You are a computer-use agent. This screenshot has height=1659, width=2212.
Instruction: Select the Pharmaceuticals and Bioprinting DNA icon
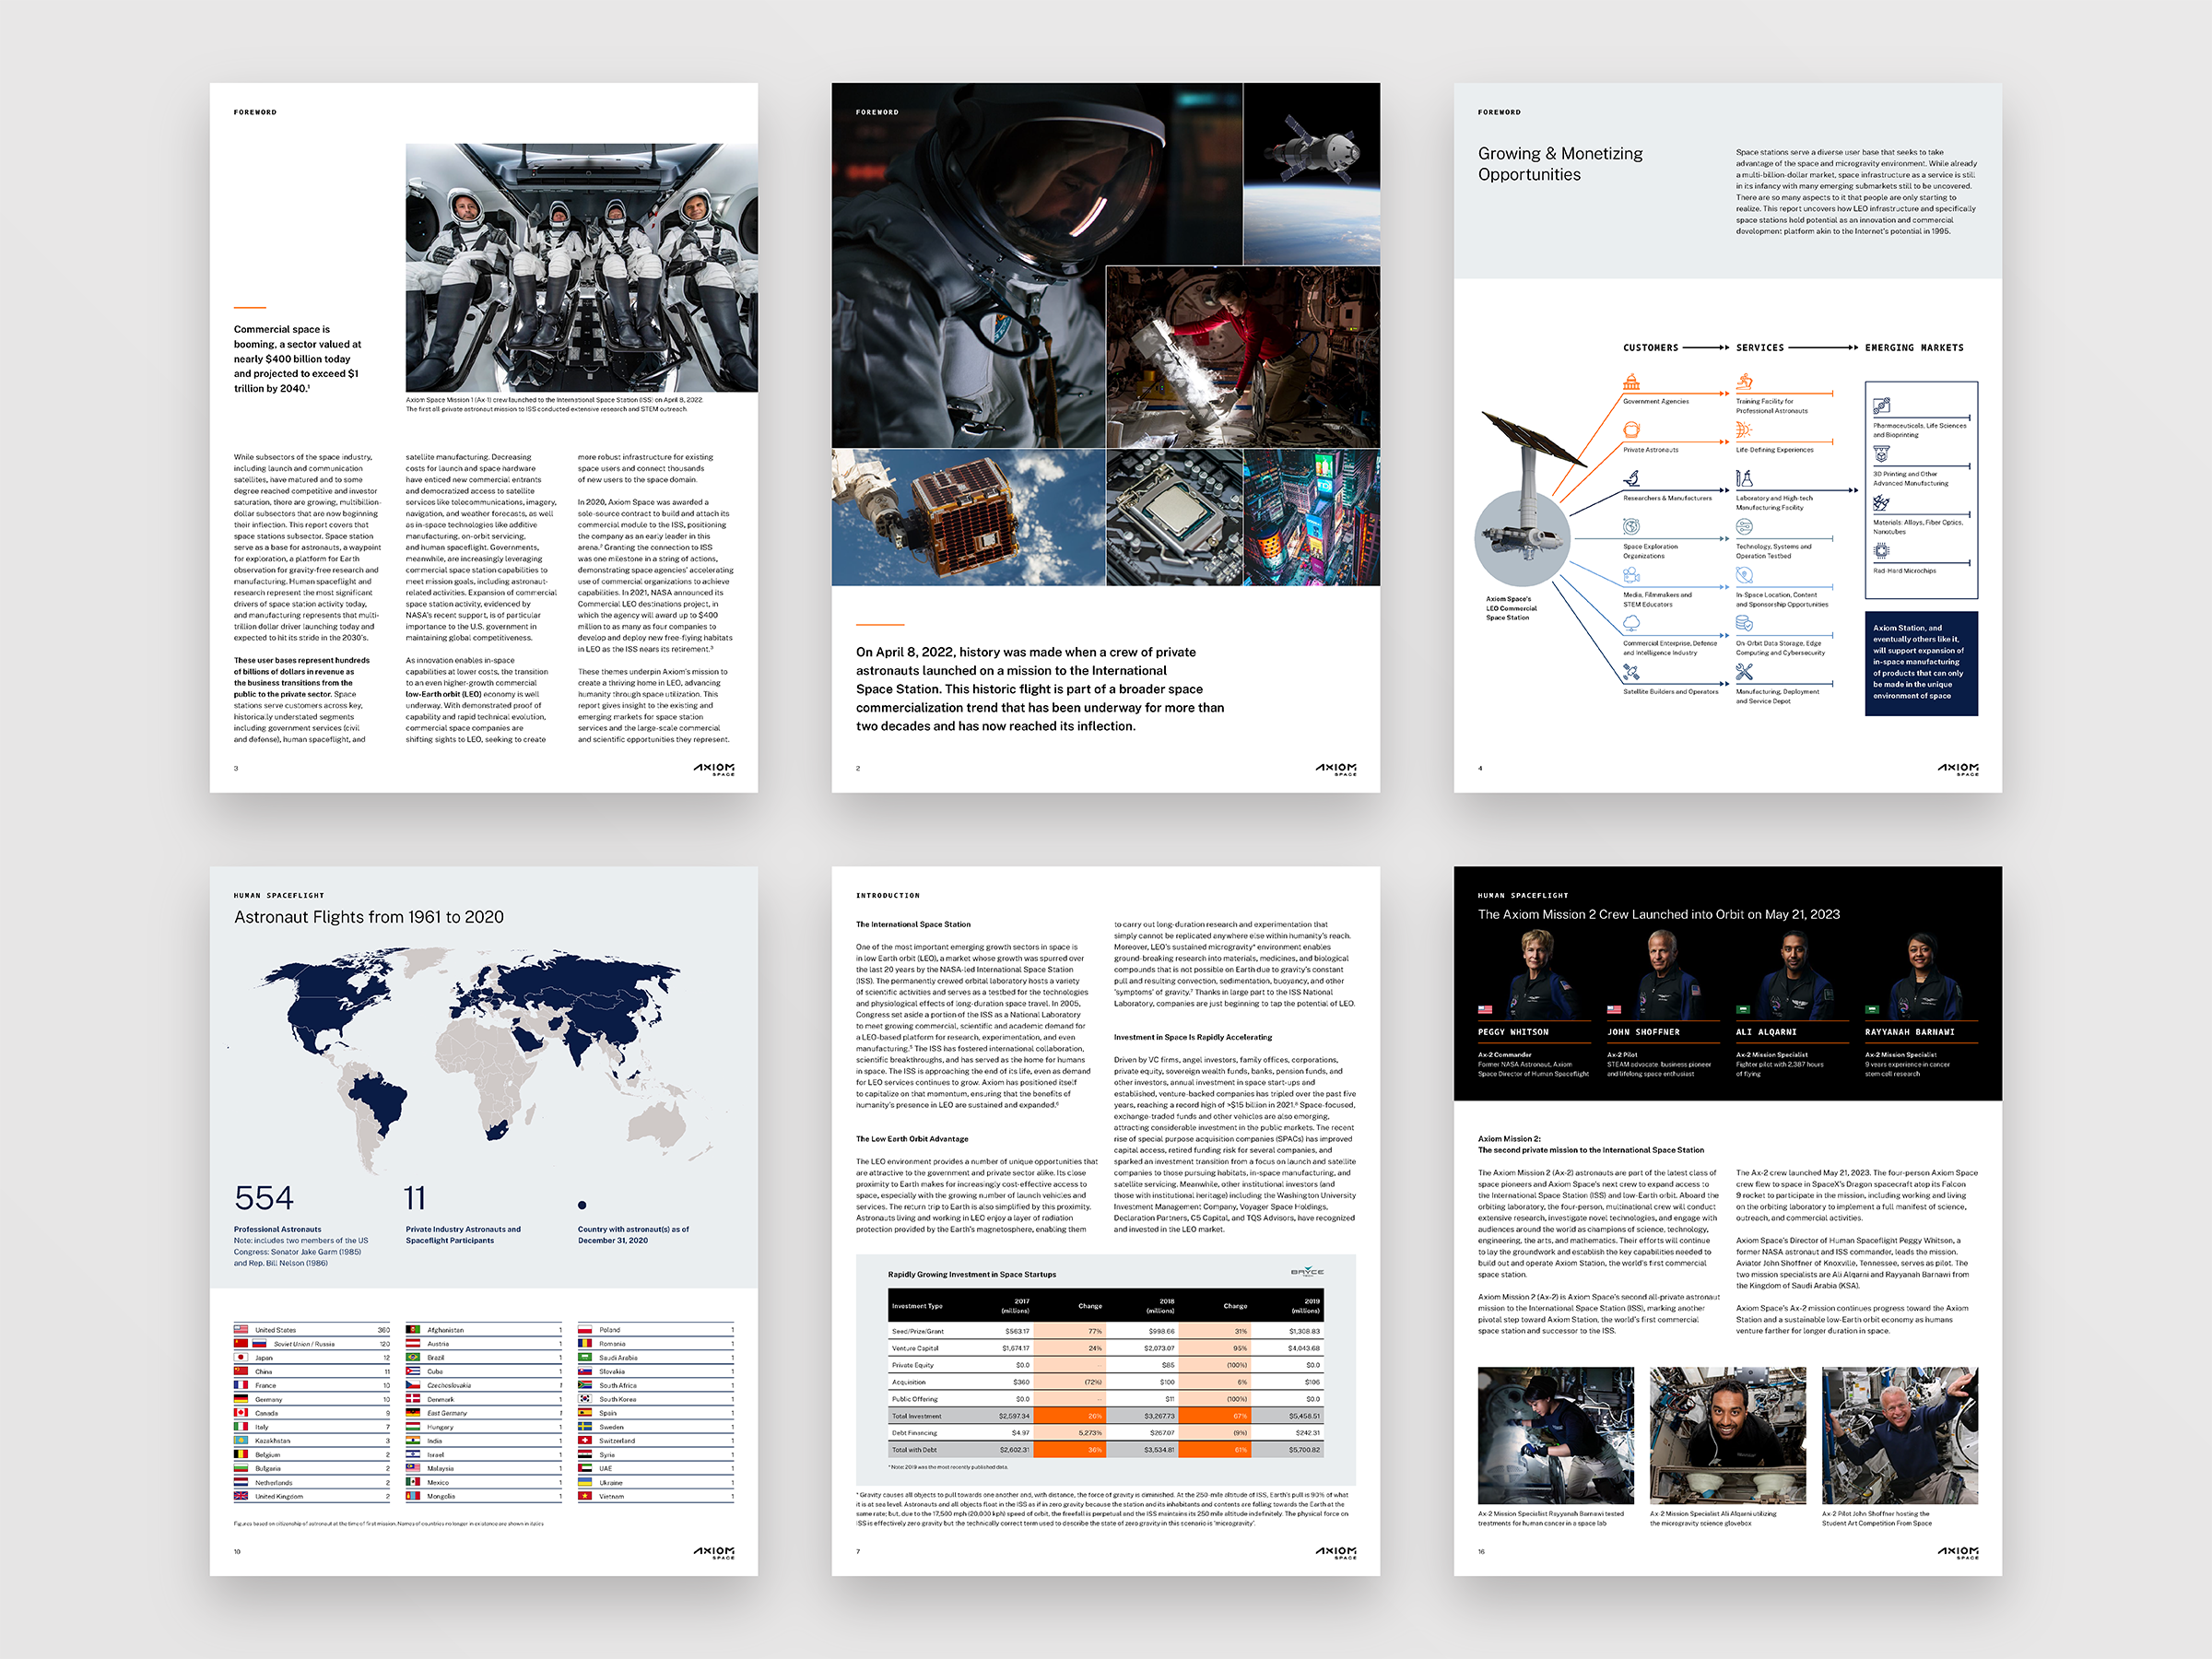(x=1883, y=407)
